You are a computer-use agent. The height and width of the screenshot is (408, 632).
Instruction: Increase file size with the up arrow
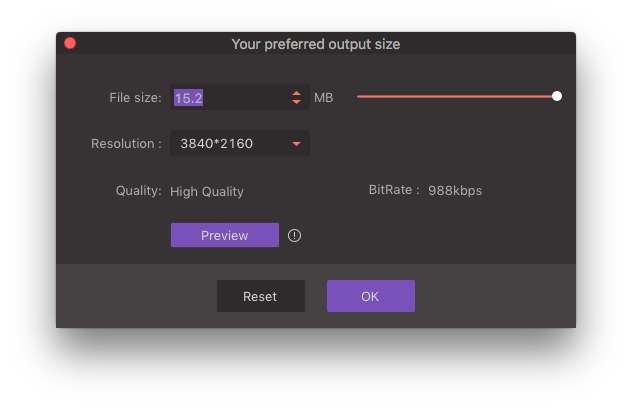tap(297, 93)
